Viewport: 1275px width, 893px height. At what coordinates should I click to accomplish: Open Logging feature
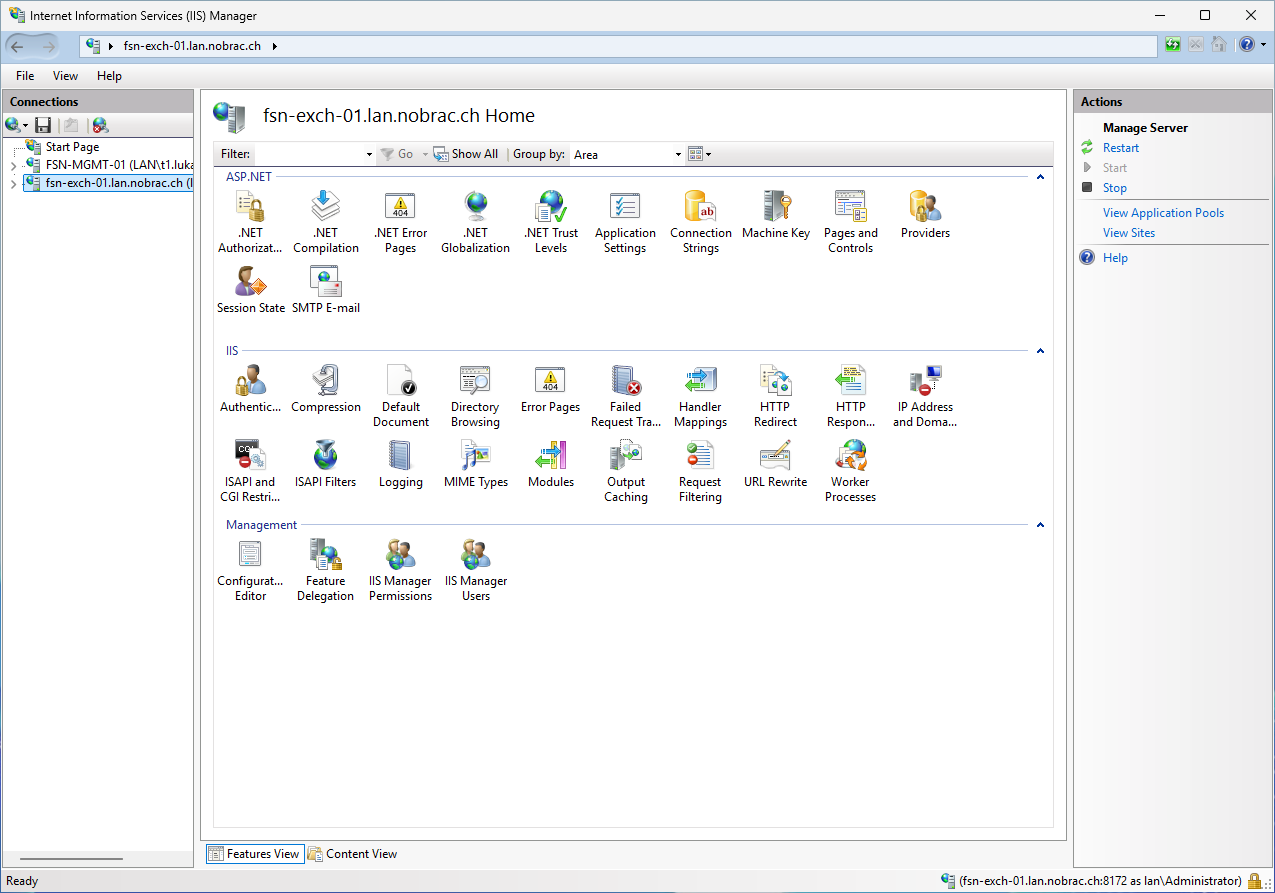(400, 464)
